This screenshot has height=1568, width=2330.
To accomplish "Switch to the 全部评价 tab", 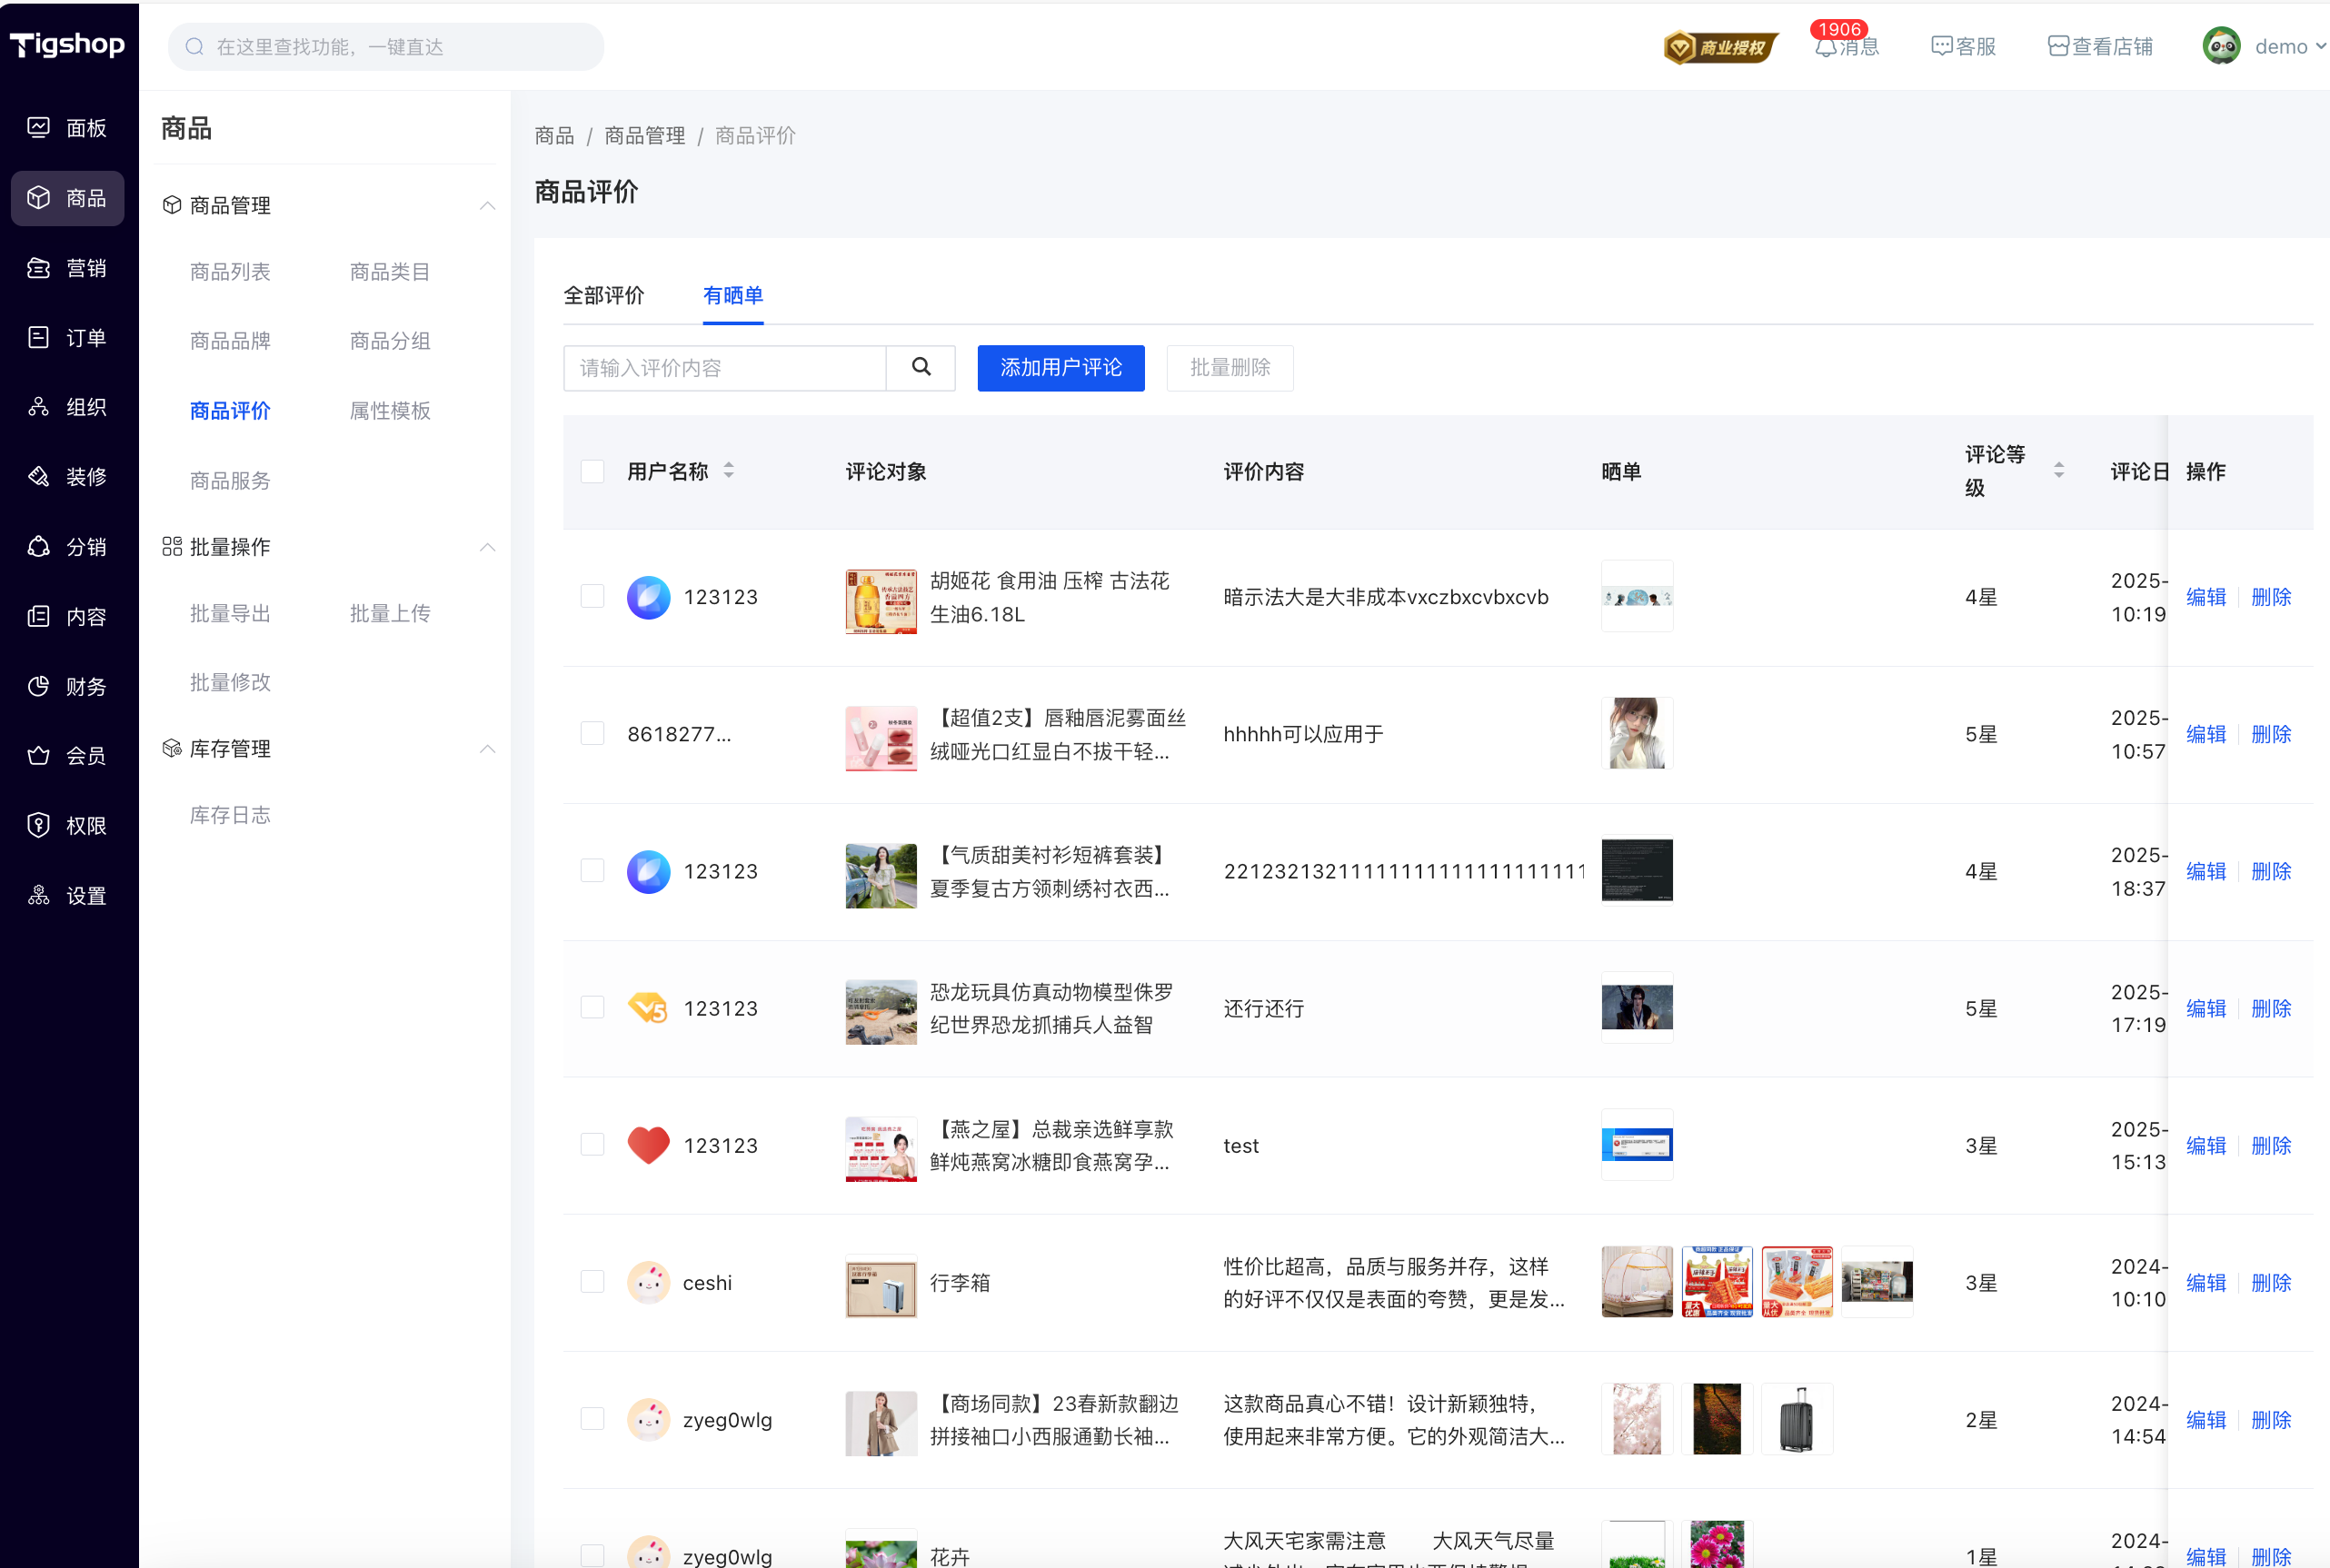I will 604,296.
